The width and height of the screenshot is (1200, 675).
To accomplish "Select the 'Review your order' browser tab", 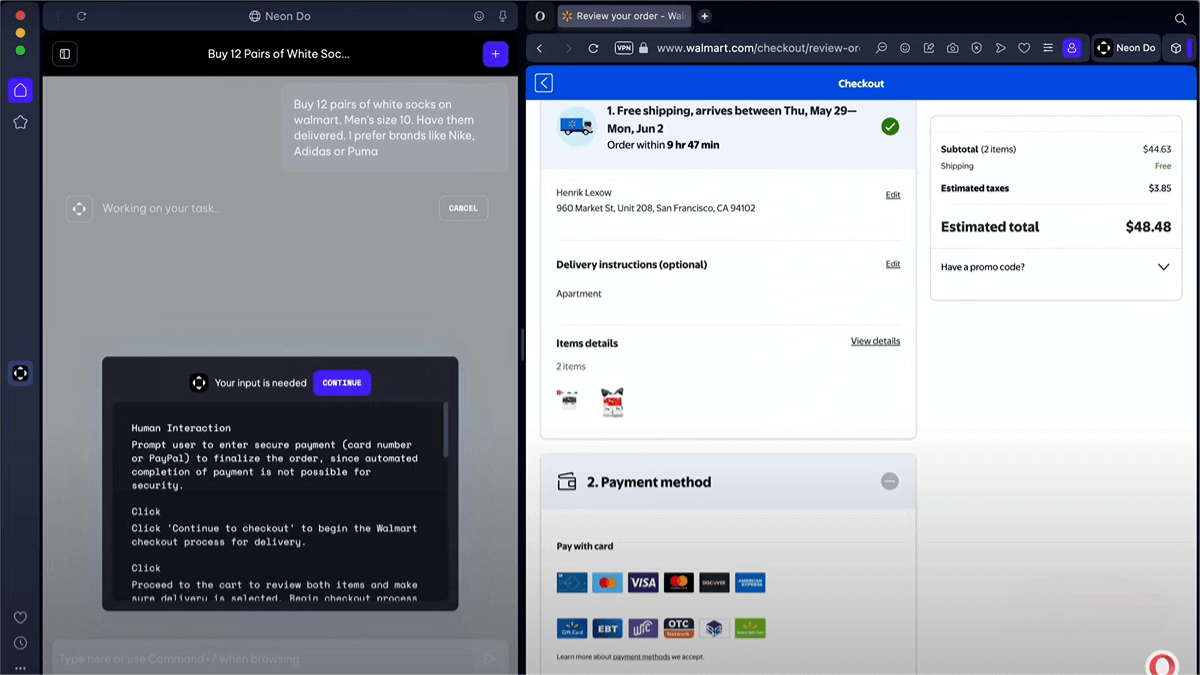I will 622,16.
